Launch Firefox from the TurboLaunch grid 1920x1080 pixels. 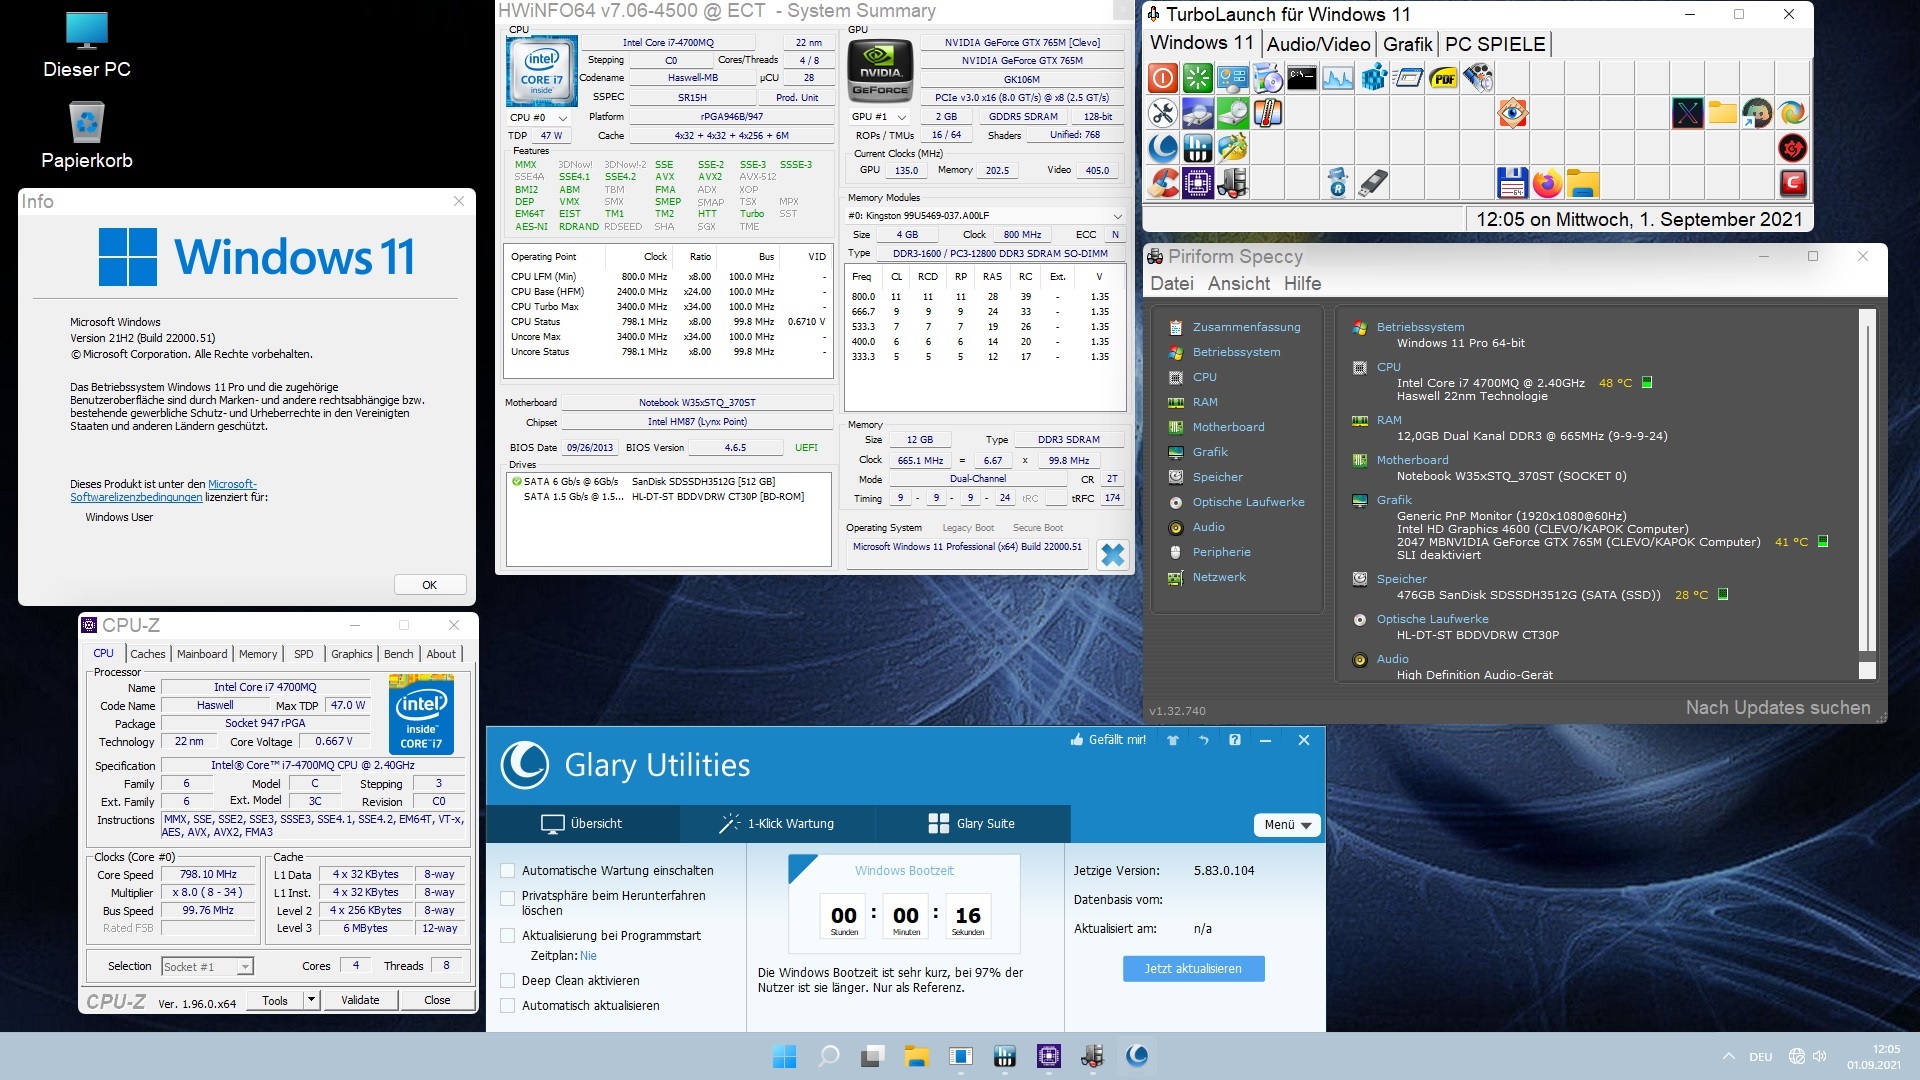pos(1547,183)
